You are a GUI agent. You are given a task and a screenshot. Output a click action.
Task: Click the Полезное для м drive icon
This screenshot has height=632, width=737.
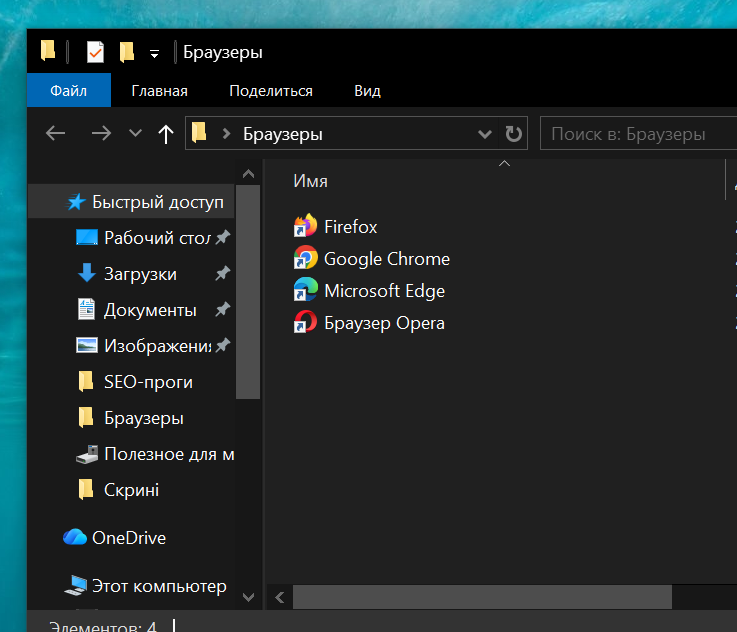(x=87, y=454)
